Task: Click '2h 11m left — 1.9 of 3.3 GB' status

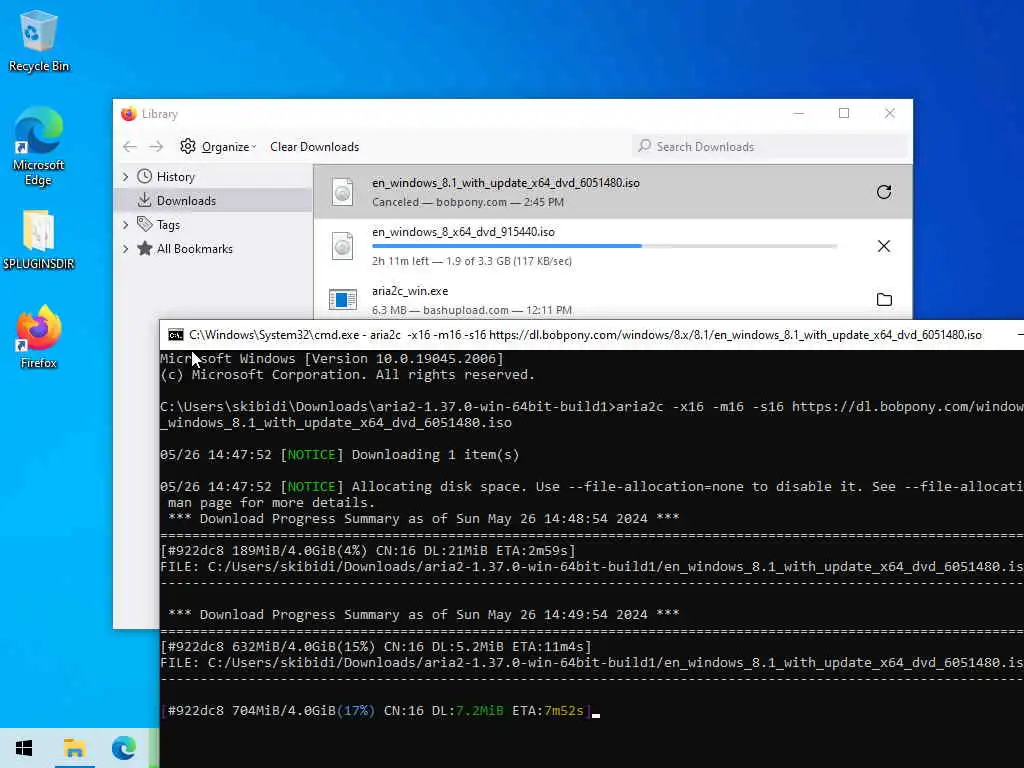Action: [472, 261]
